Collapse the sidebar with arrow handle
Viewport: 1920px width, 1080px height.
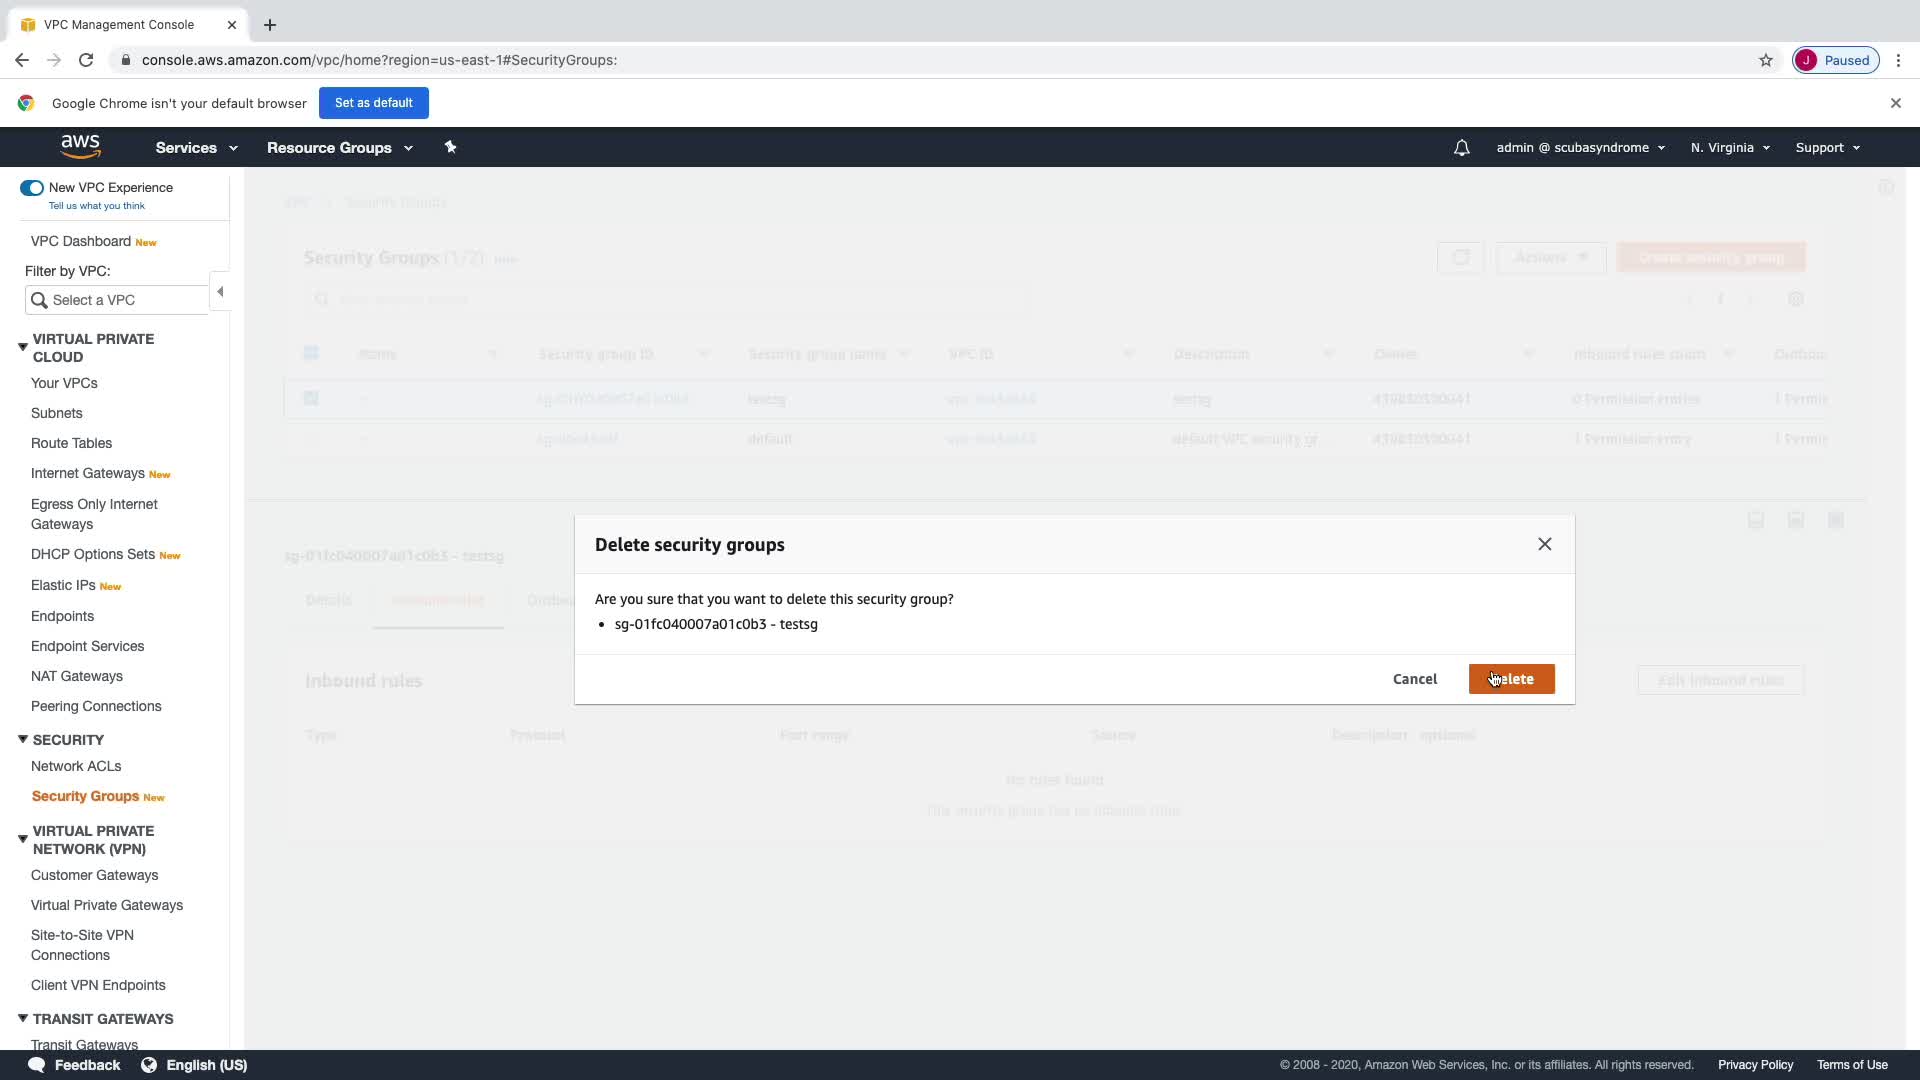click(220, 292)
